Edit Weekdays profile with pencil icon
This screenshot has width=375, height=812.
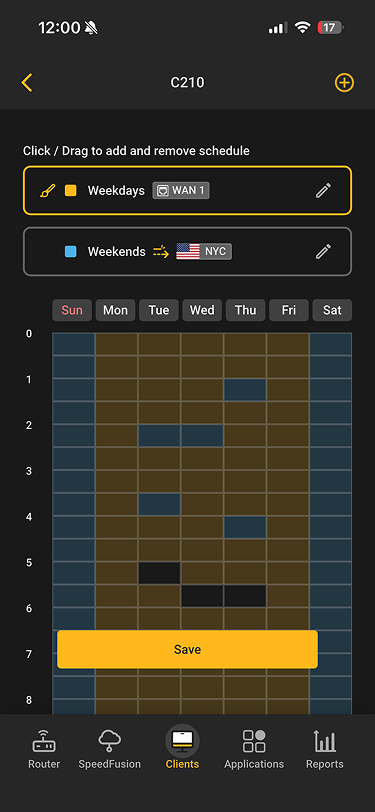[x=323, y=191]
